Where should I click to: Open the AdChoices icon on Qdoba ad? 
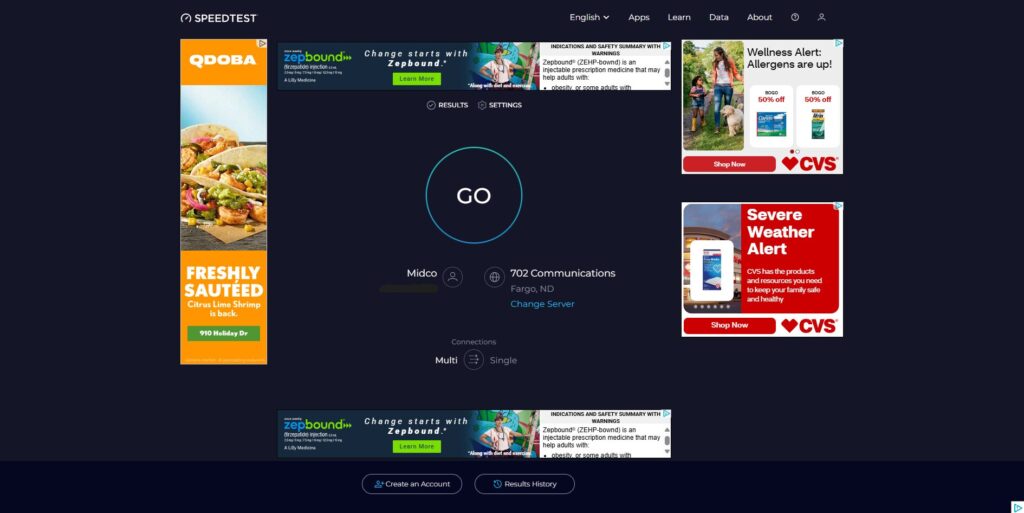pos(262,44)
